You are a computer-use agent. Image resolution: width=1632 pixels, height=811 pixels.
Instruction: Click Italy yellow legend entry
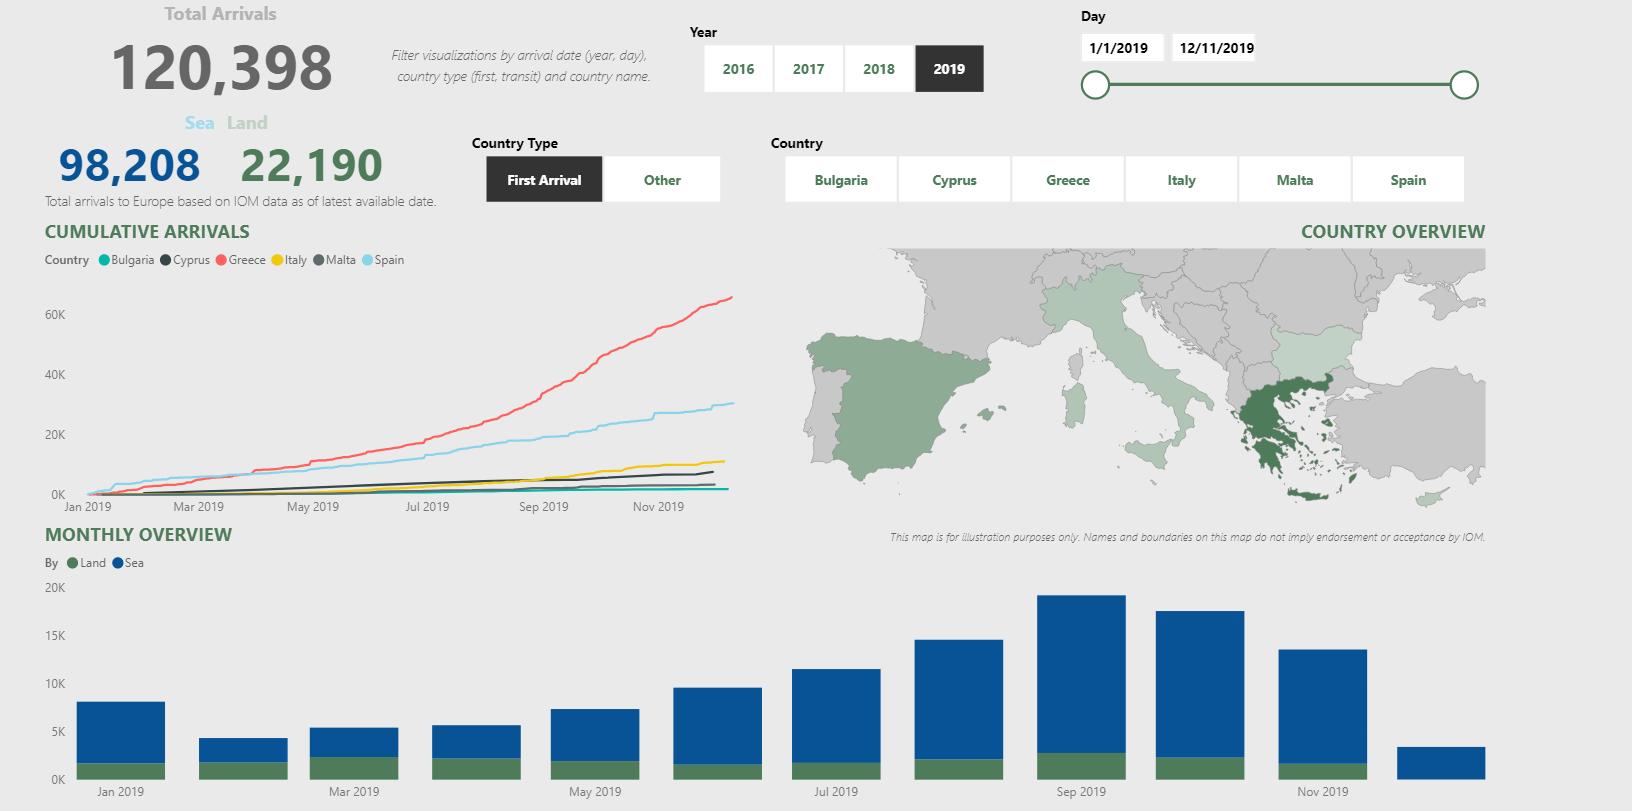pyautogui.click(x=289, y=260)
